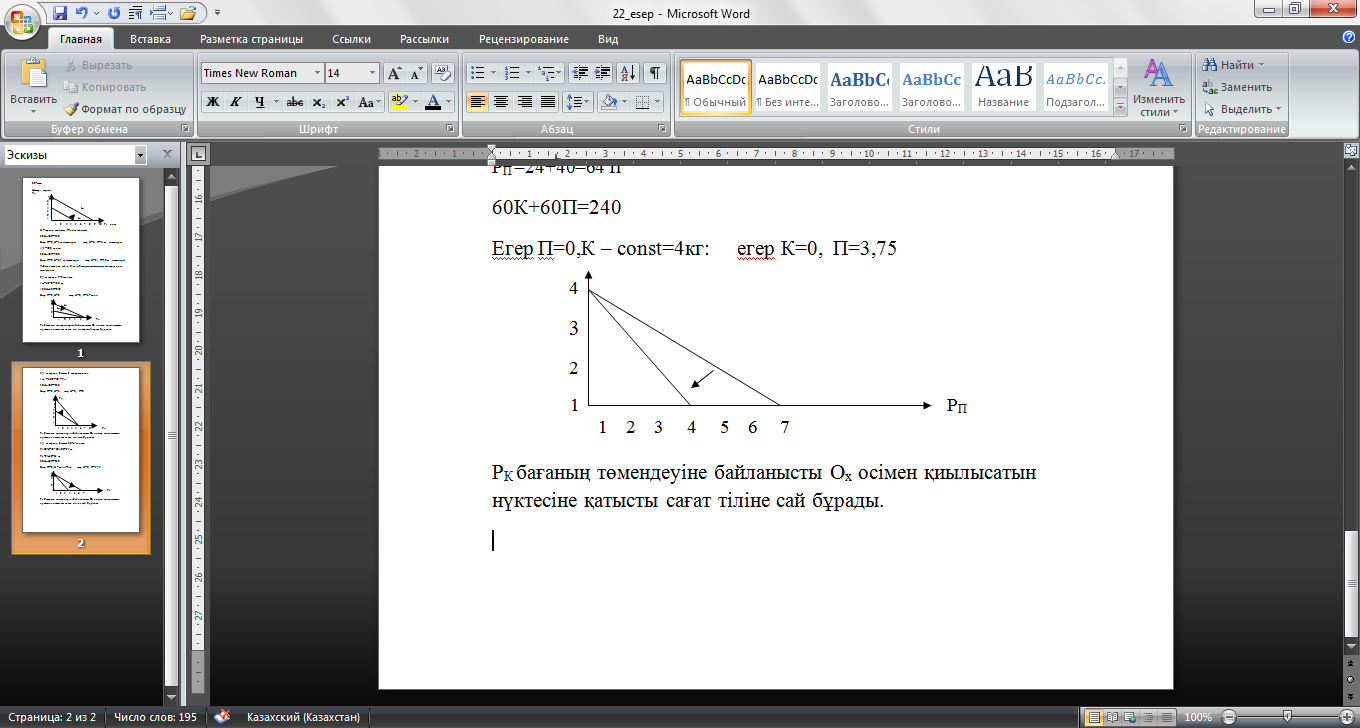Open font dialog launcher in Шрифт group
The height and width of the screenshot is (728, 1360).
coord(450,130)
